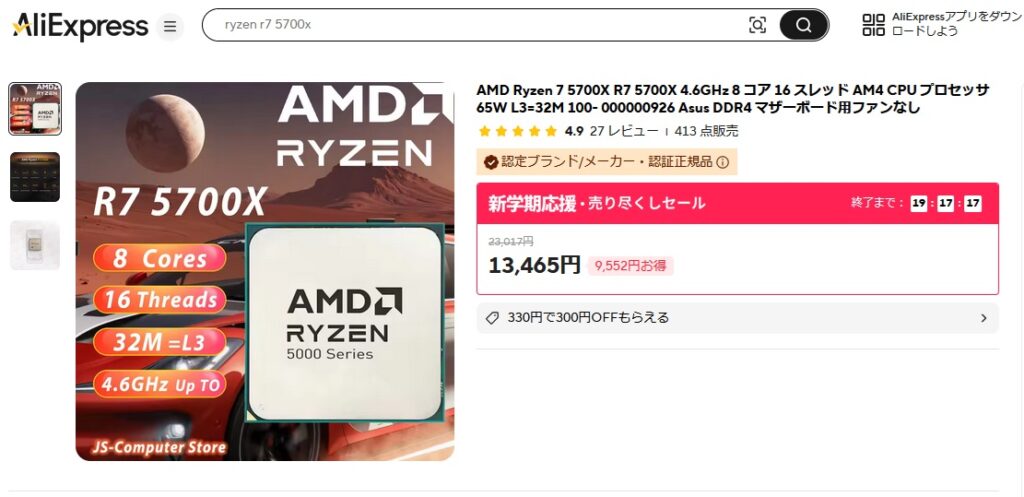The width and height of the screenshot is (1024, 497).
Task: Expand the 330円で300円OFF coupon chevron
Action: pos(984,319)
